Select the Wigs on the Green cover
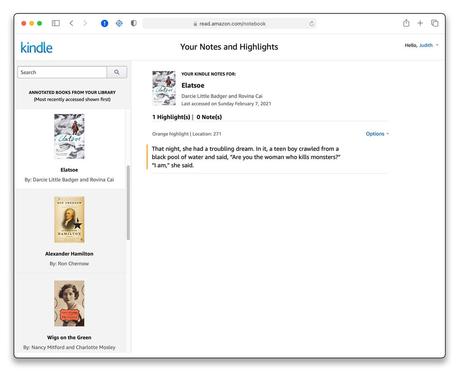The image size is (460, 373). pyautogui.click(x=69, y=303)
